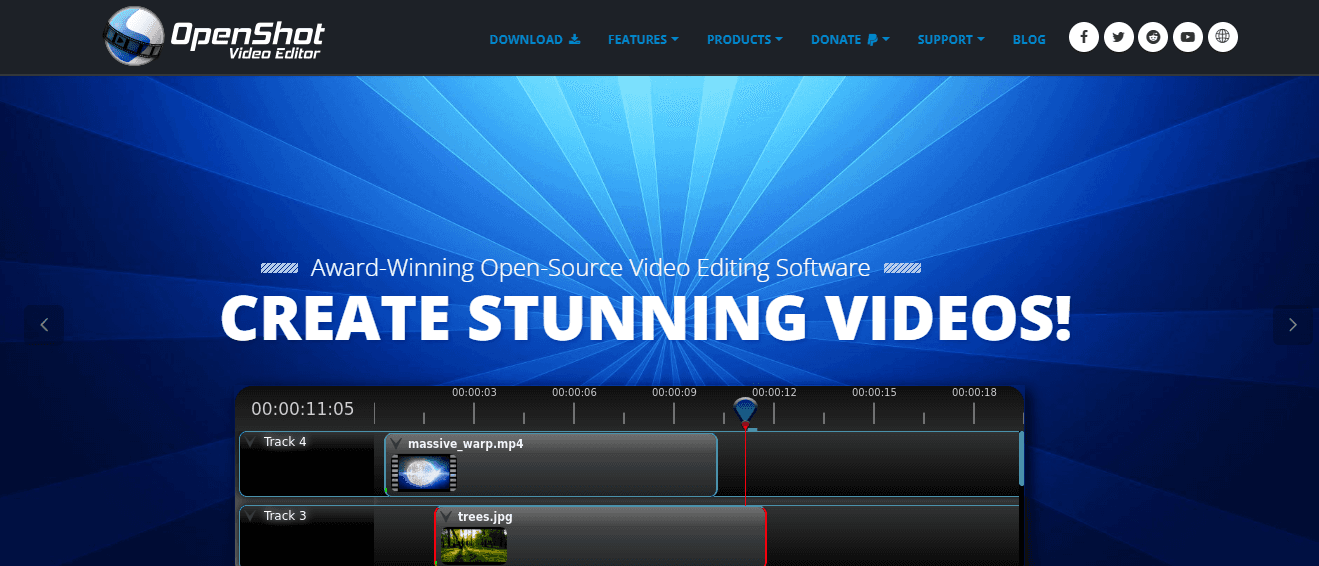Open the Reddit social icon

pos(1153,38)
